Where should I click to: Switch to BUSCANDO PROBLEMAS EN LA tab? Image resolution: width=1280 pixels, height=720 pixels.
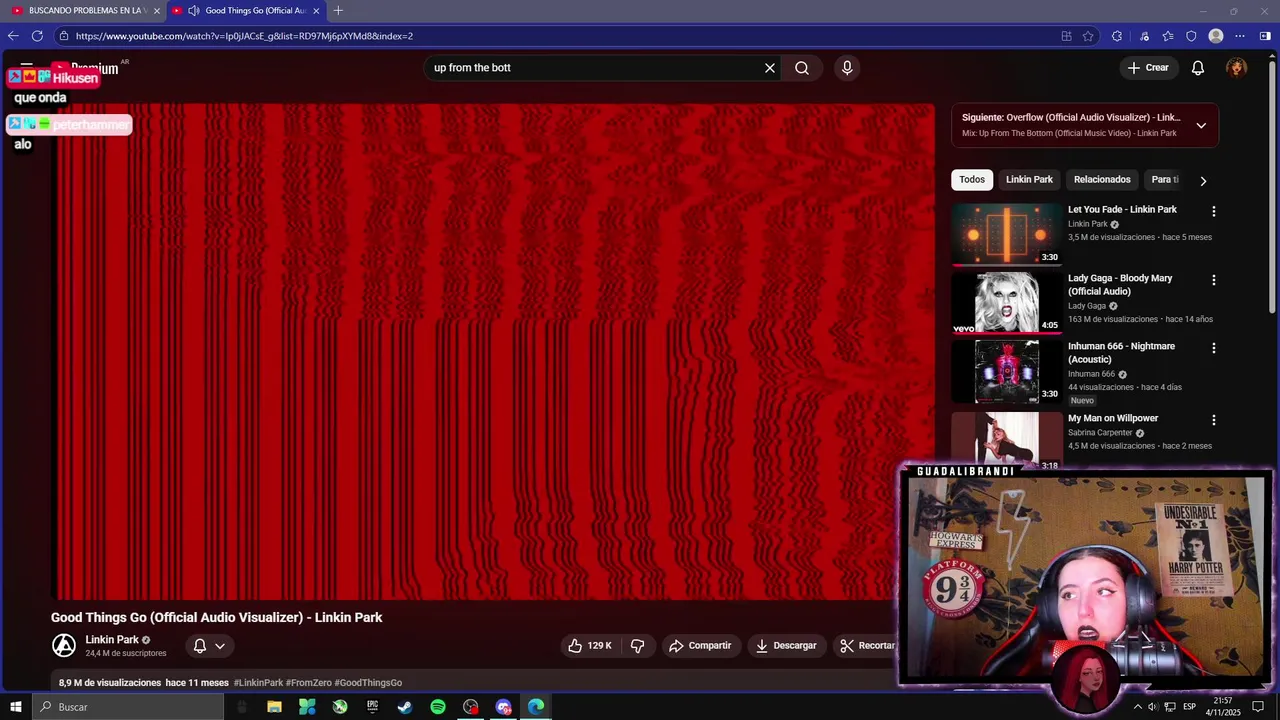tap(85, 11)
